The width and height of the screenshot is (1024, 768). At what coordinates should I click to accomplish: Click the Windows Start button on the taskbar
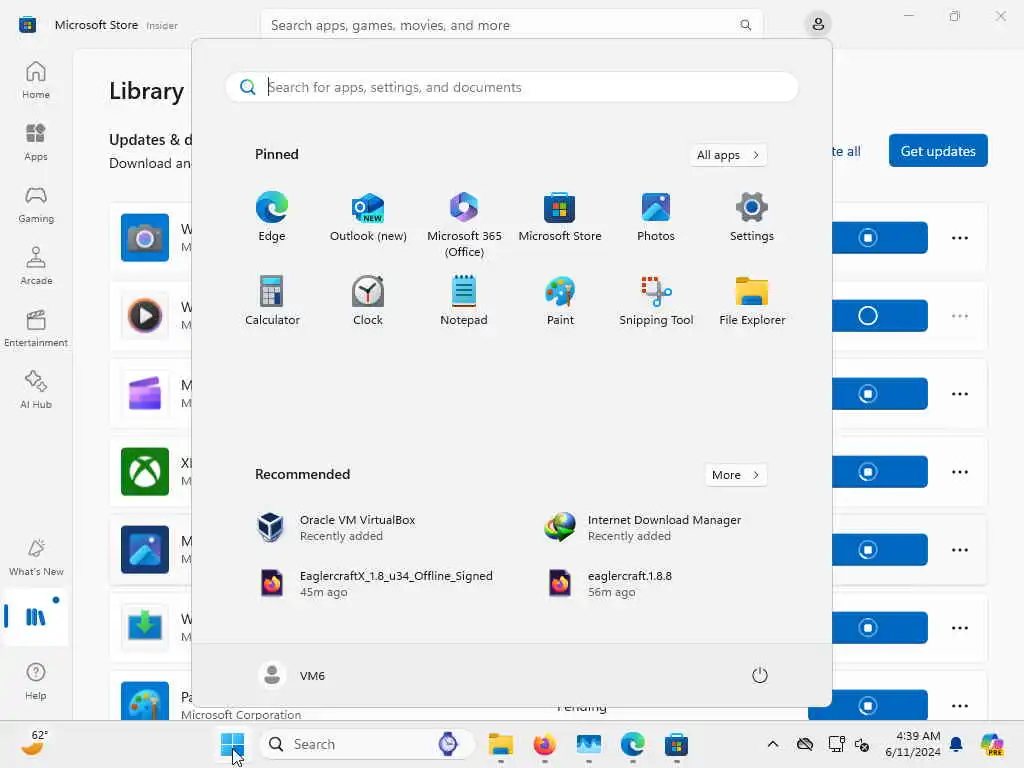[x=232, y=744]
